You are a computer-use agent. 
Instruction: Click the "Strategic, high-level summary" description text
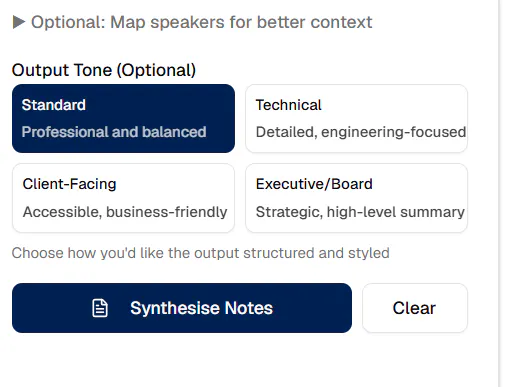click(x=360, y=212)
